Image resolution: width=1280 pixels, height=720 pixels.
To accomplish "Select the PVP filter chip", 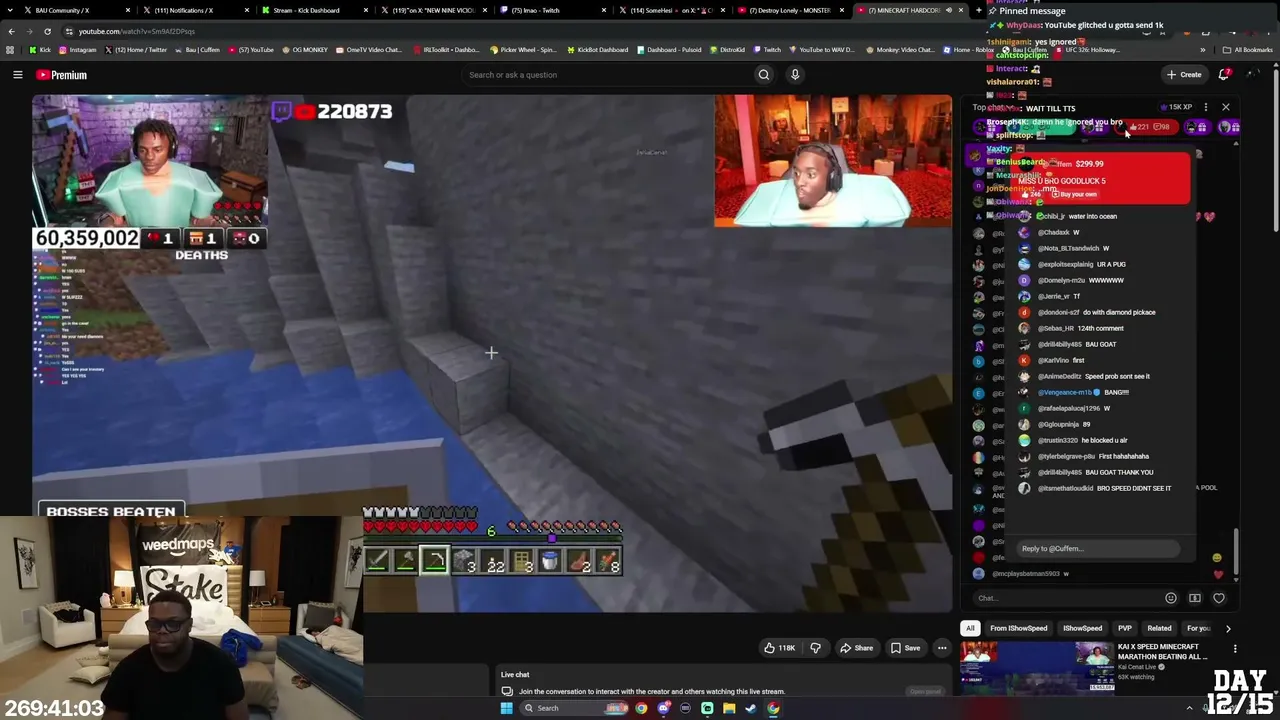I will (1125, 628).
